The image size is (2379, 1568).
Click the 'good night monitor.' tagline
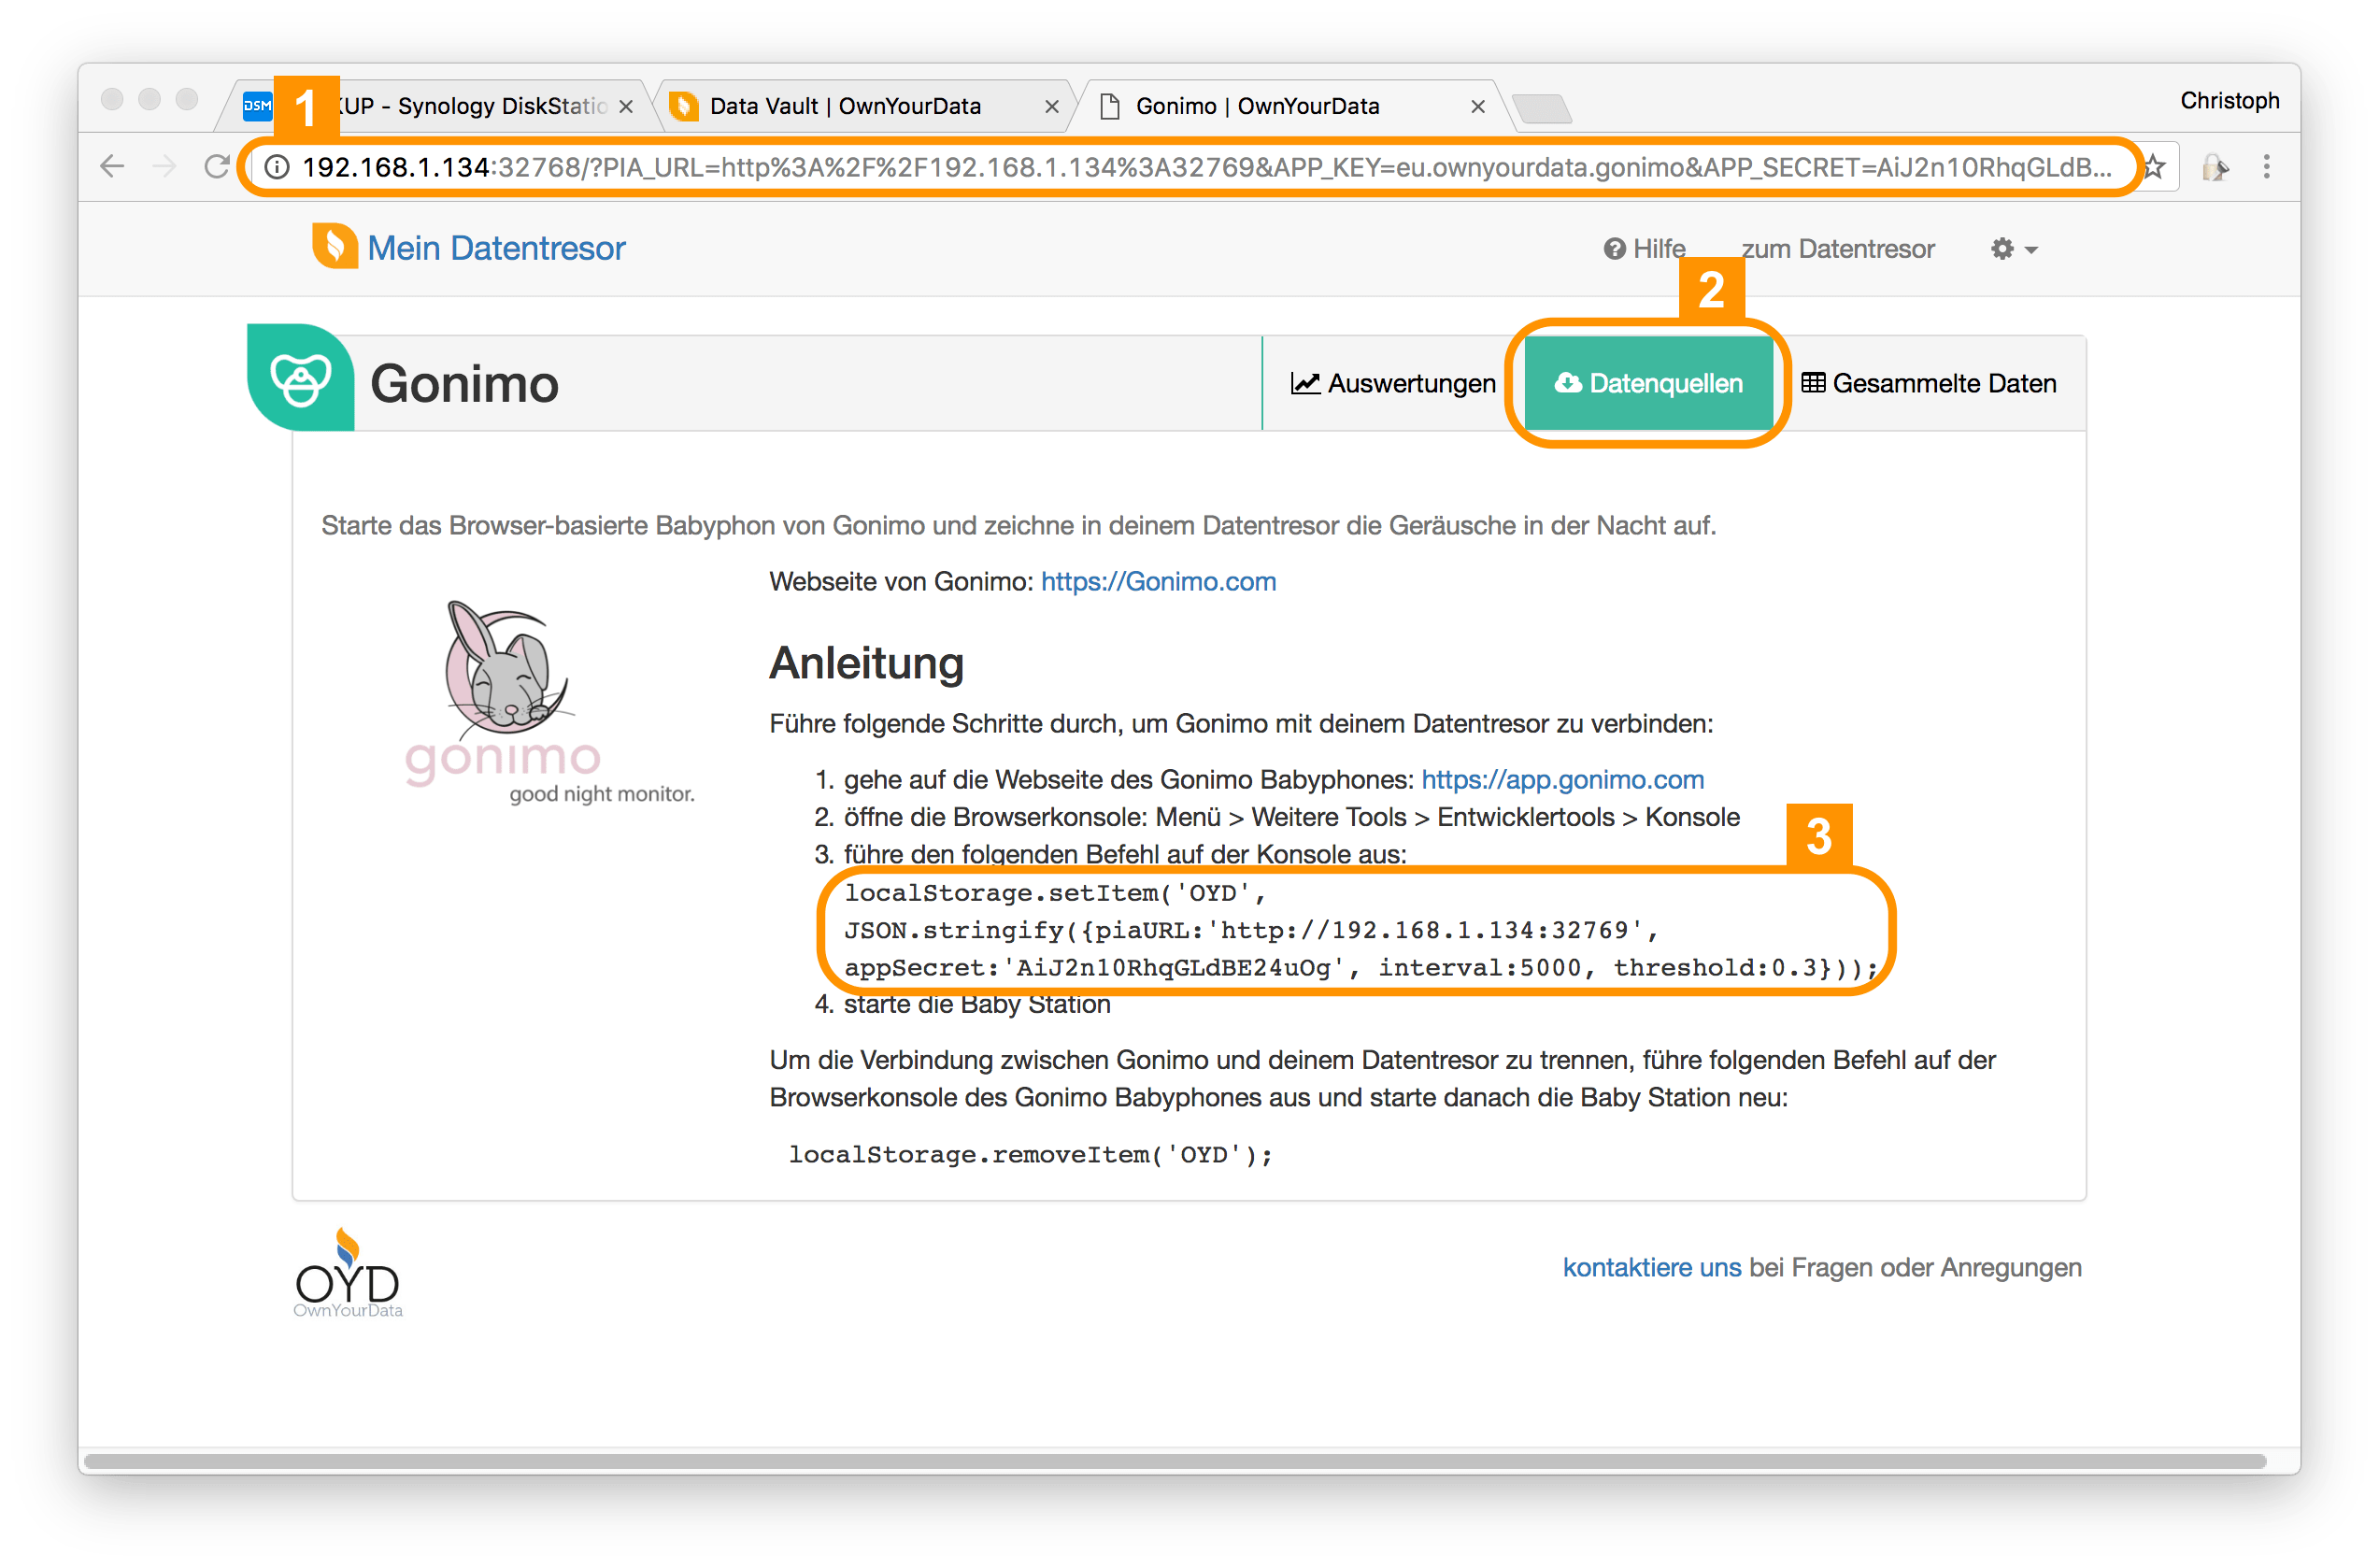tap(602, 794)
